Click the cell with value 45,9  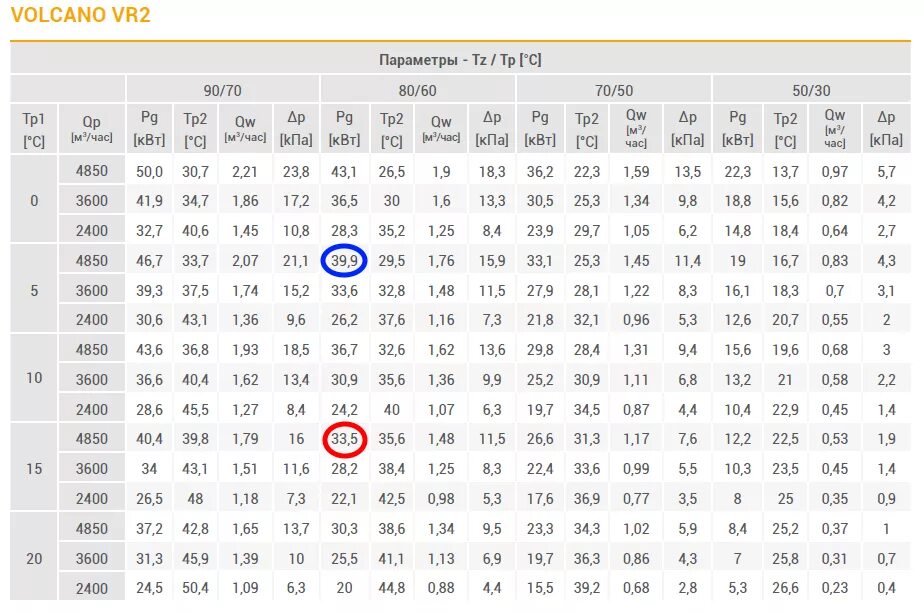[195, 558]
